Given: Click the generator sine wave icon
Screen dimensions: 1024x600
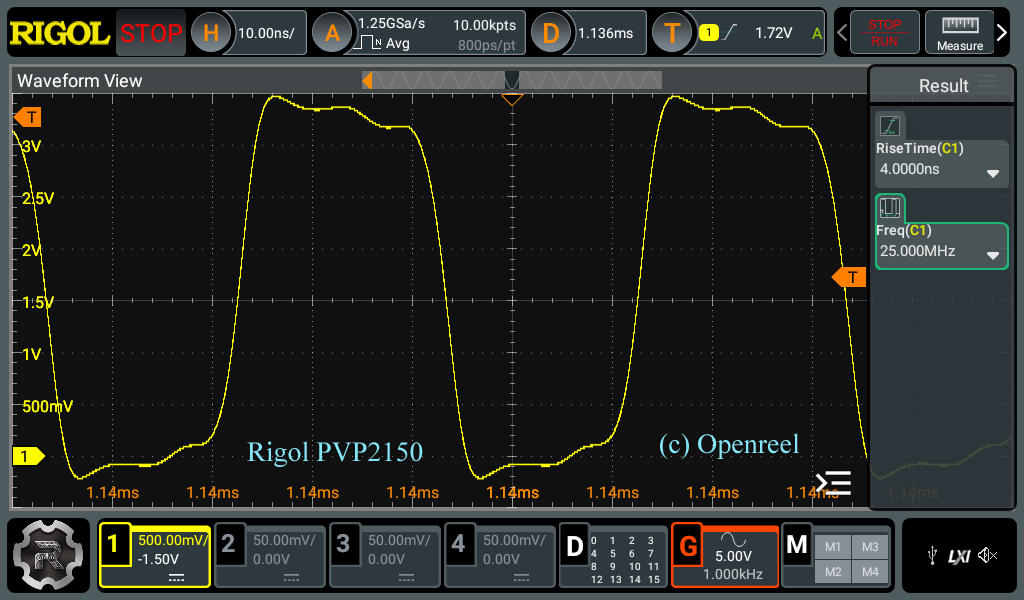Looking at the screenshot, I should coord(733,539).
